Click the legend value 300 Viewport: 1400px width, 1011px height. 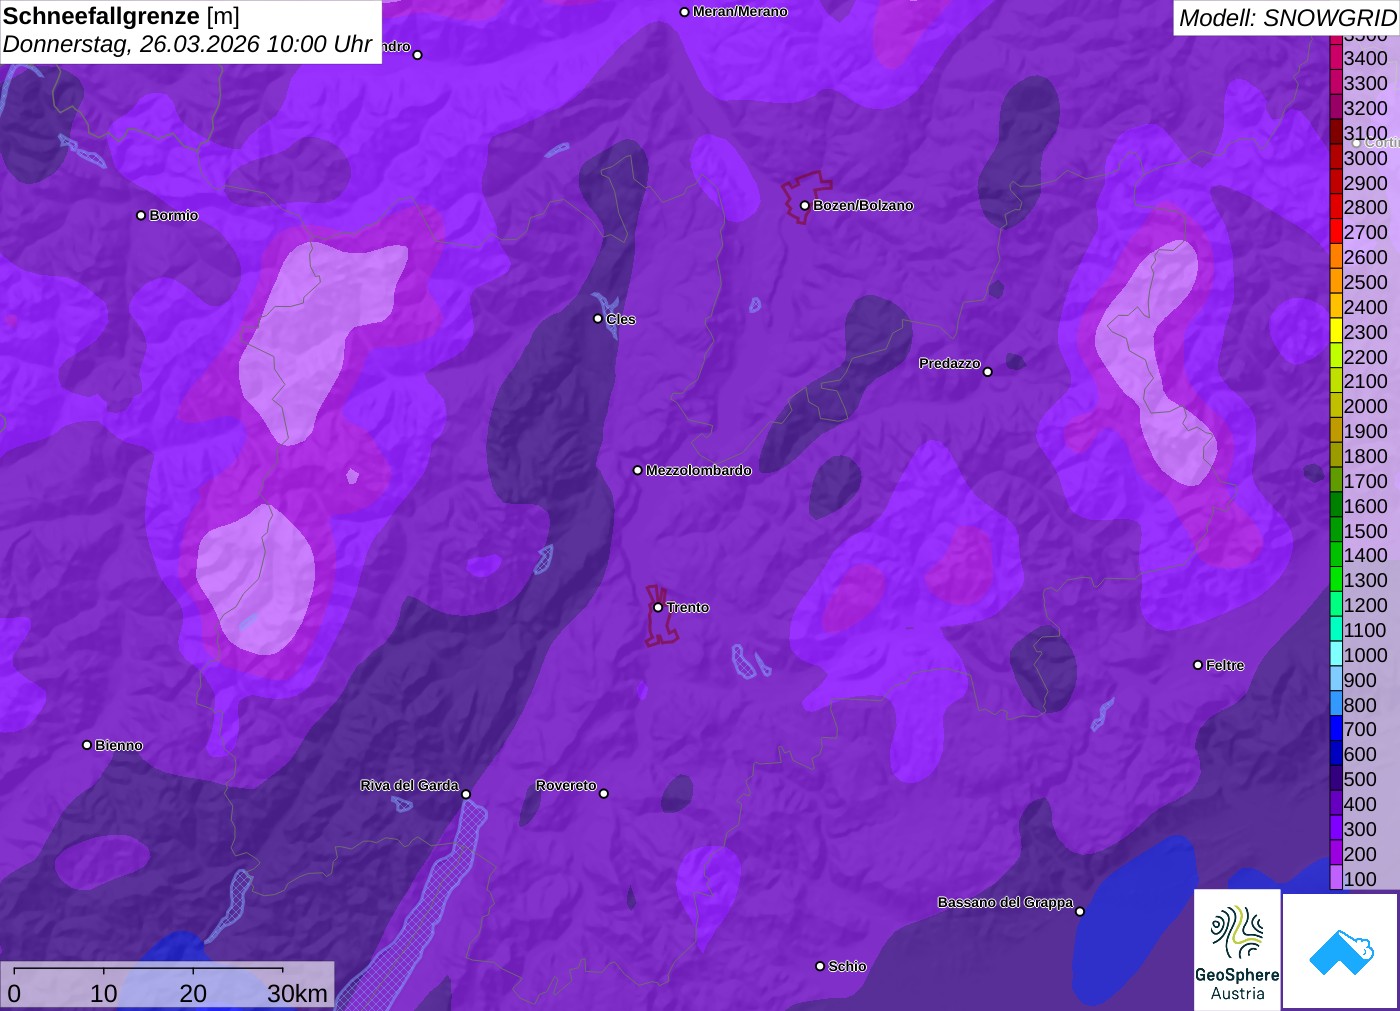coord(1360,829)
